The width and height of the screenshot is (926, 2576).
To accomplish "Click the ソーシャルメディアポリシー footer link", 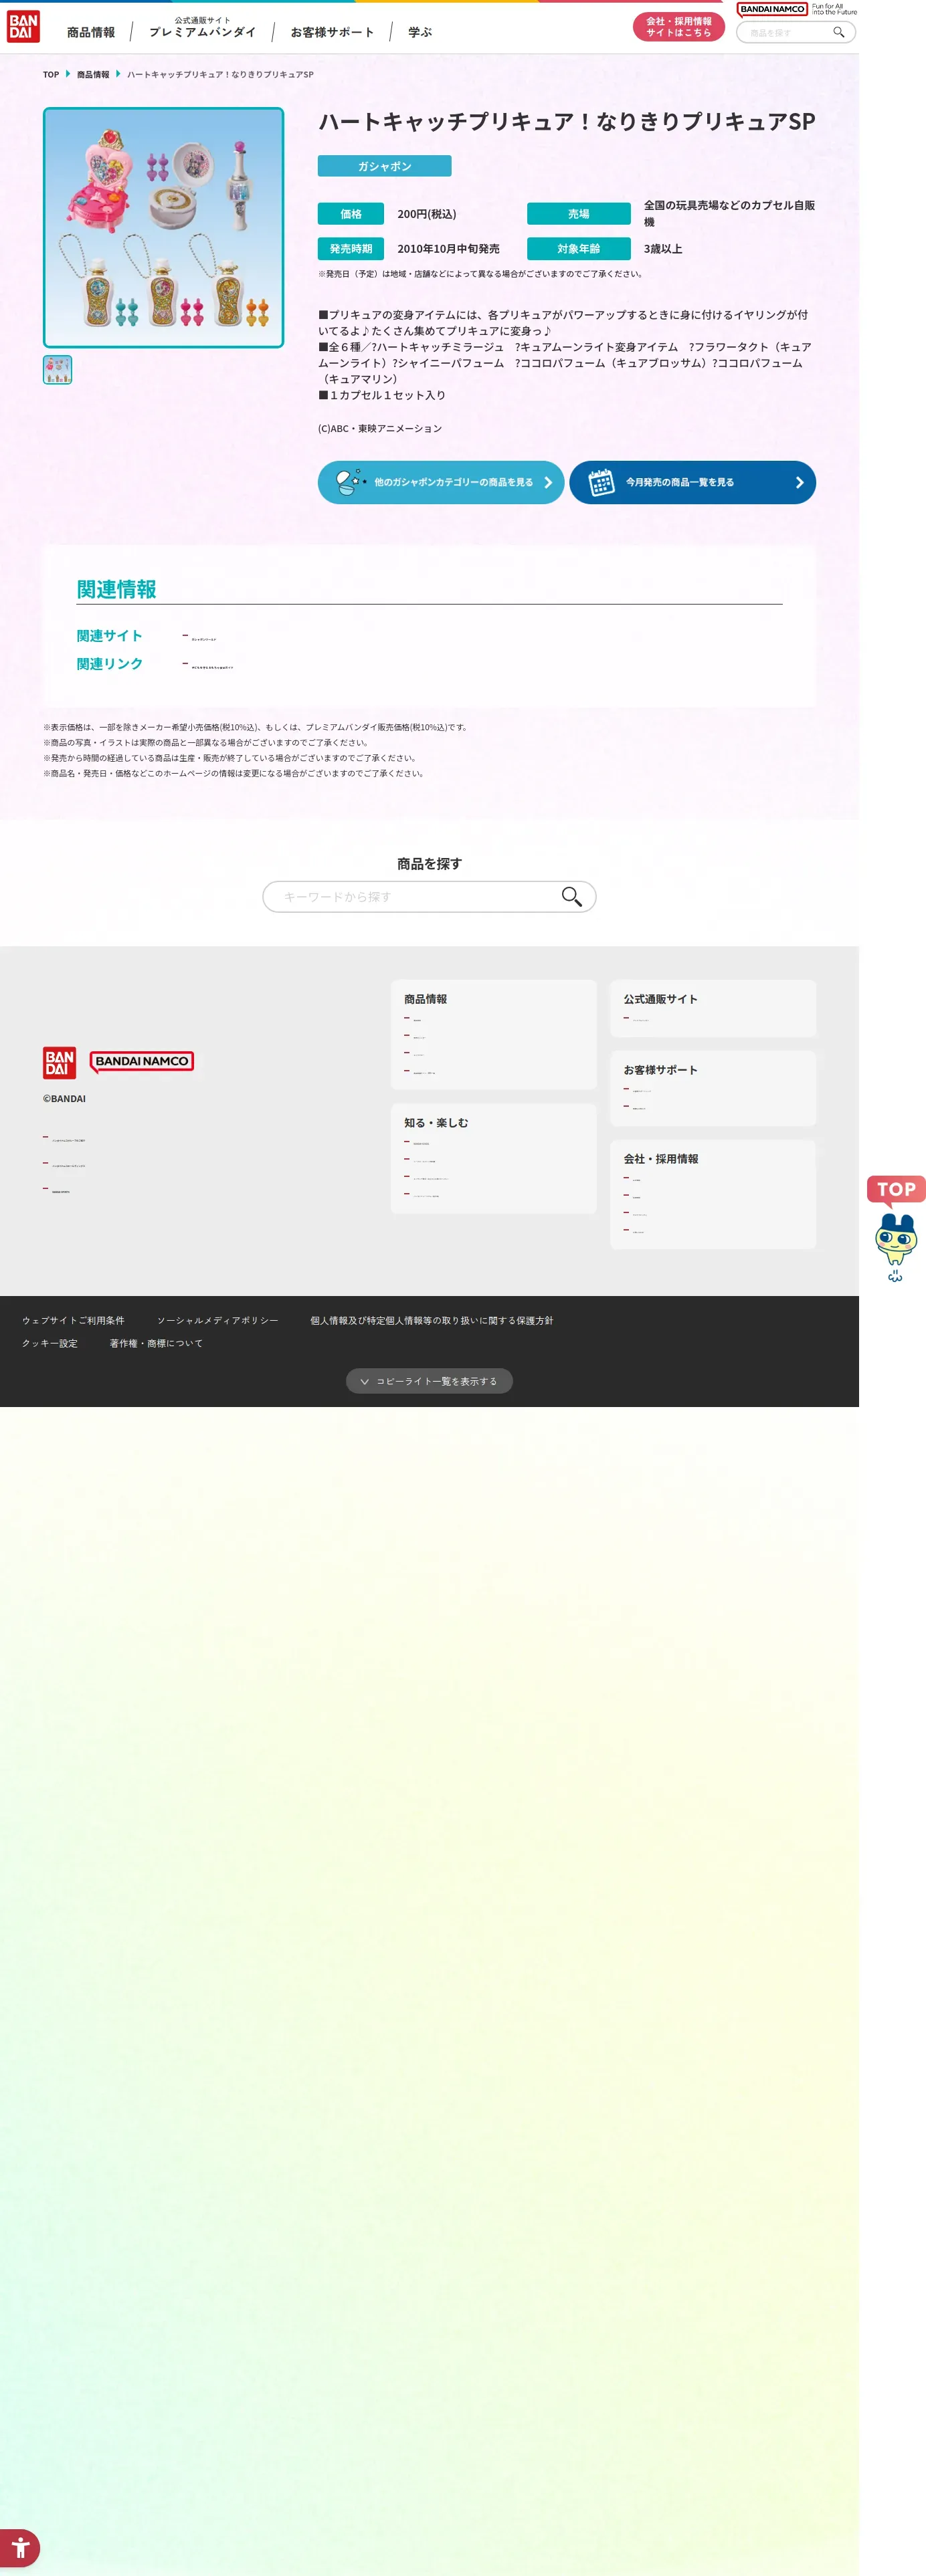I will point(218,1320).
